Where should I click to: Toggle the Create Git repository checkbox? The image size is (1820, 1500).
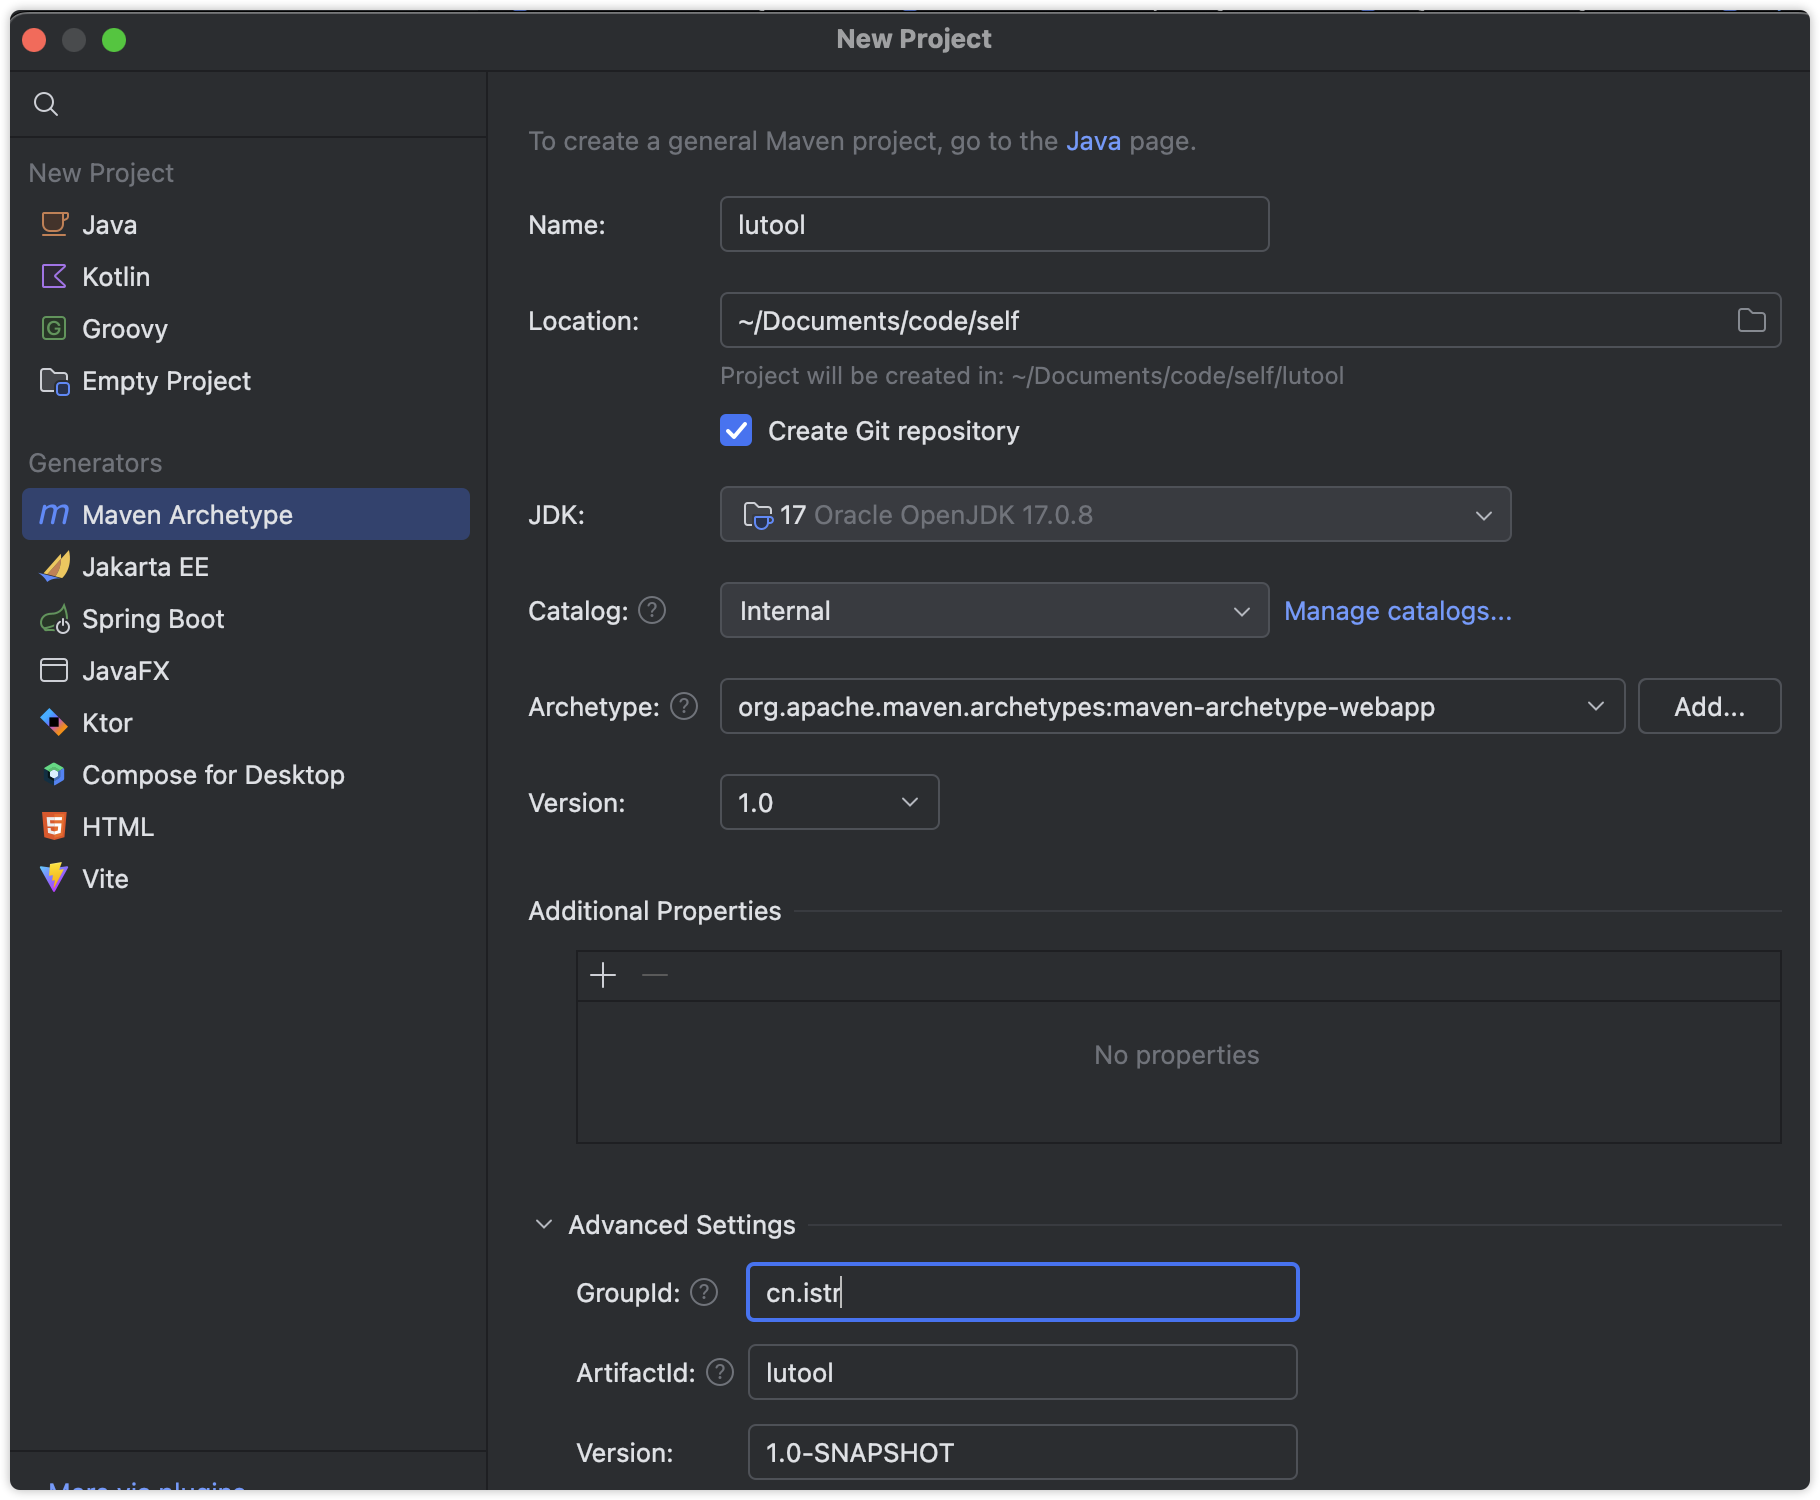736,431
